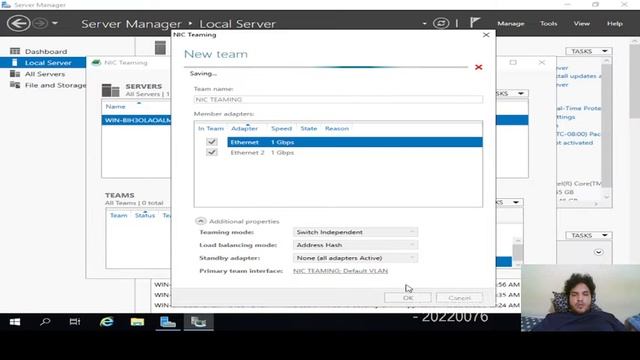Open File and Storage Services in sidebar
This screenshot has width=640, height=360.
click(x=55, y=85)
